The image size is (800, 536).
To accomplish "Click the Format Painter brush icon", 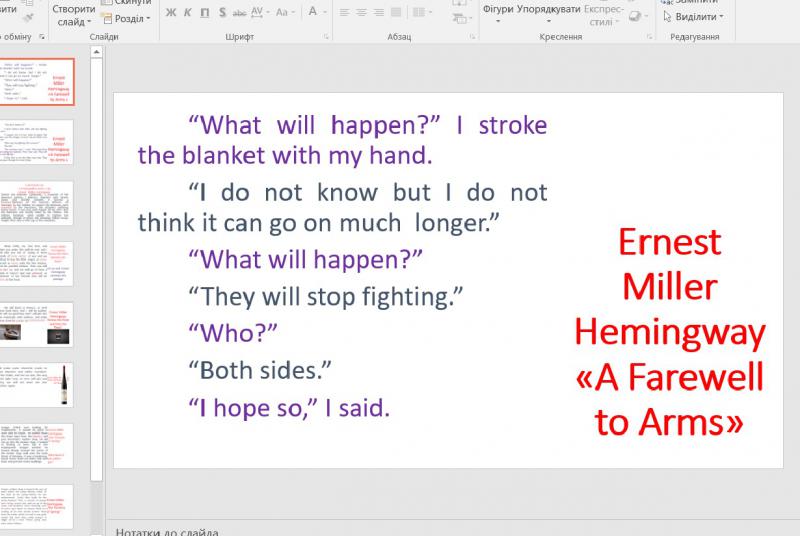I will (29, 17).
